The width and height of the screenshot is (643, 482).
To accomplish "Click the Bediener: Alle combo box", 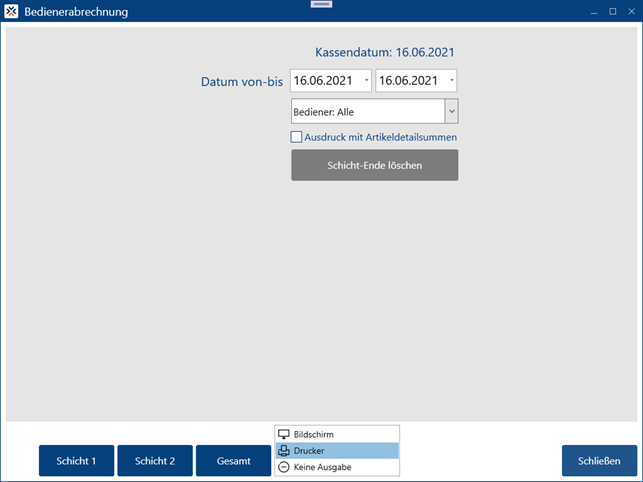I will pyautogui.click(x=367, y=111).
